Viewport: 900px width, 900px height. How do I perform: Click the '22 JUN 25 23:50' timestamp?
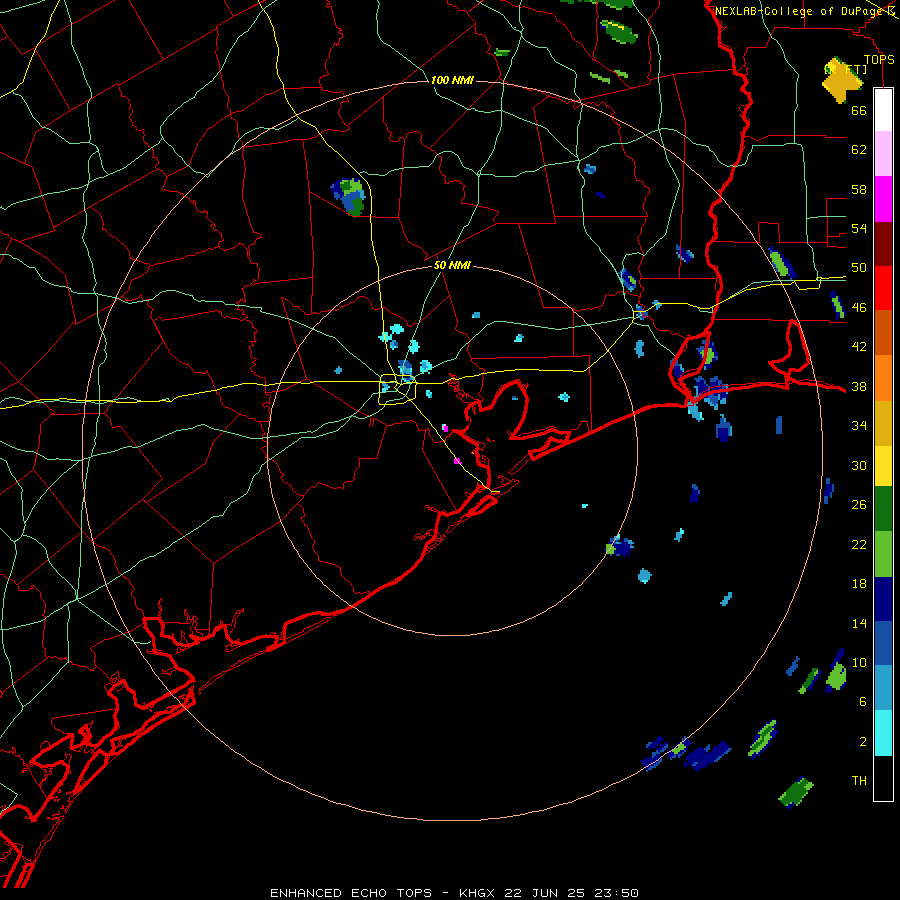tap(571, 893)
